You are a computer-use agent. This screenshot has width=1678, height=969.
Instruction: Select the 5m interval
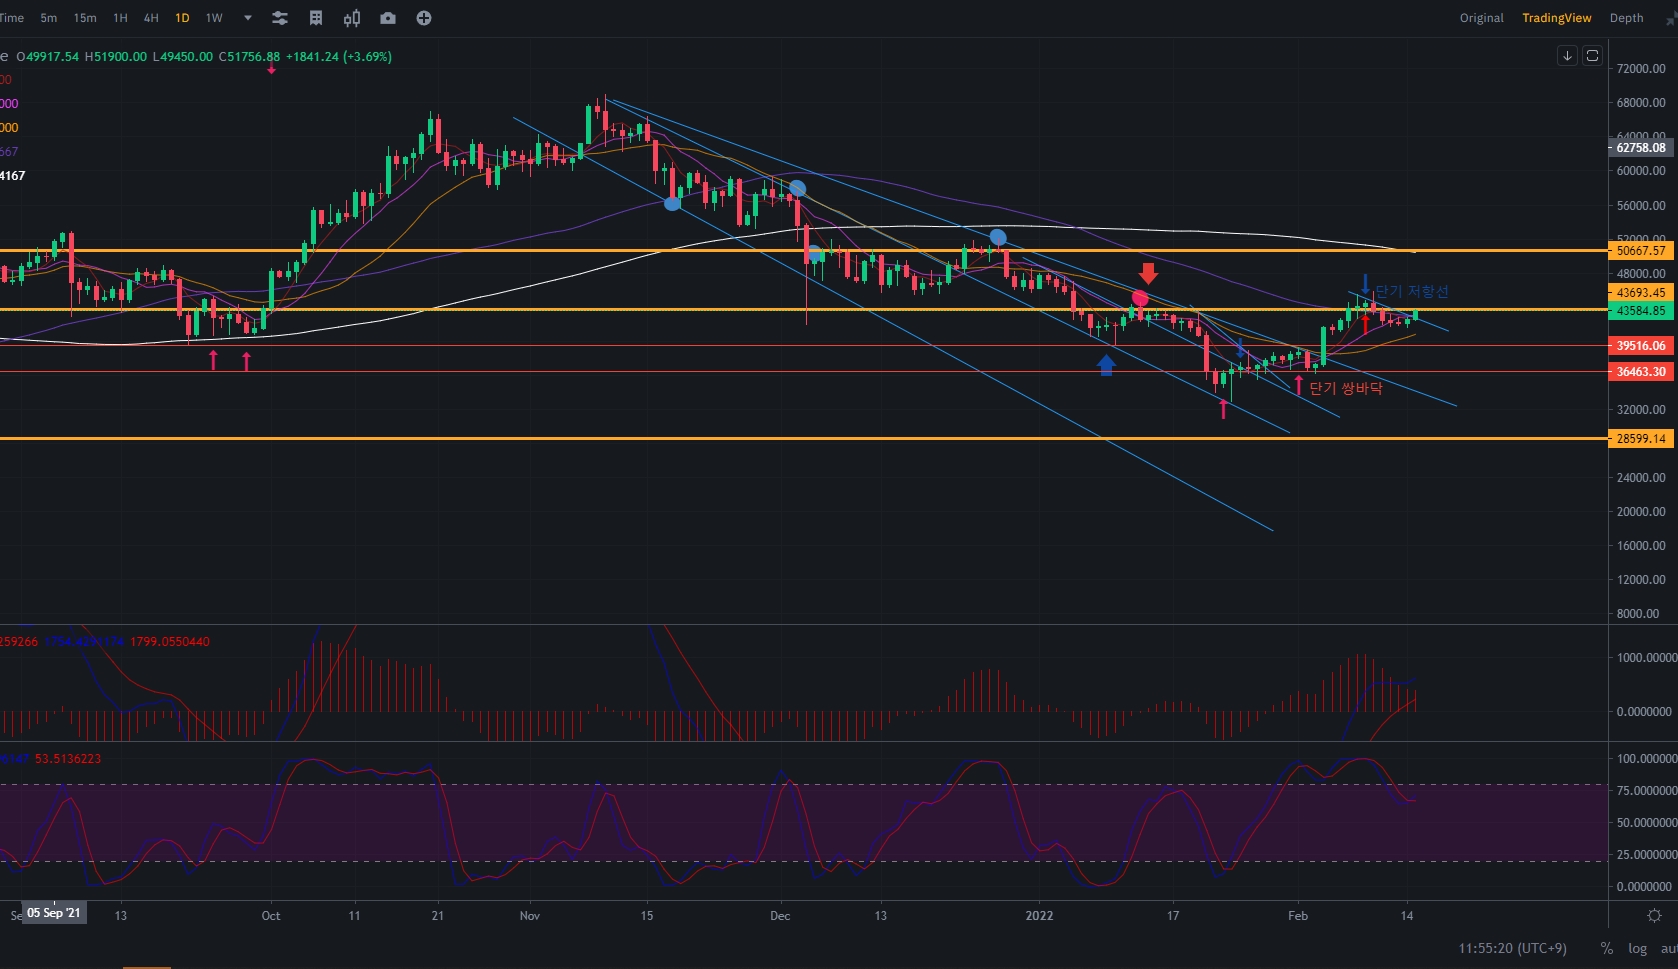(x=49, y=18)
